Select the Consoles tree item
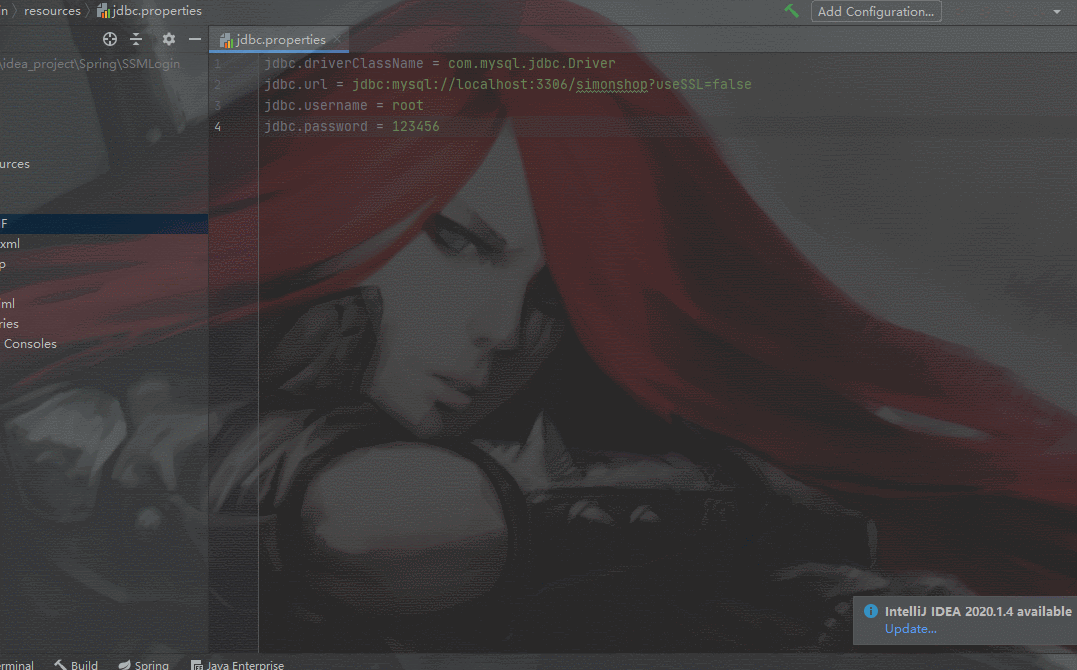1077x670 pixels. (30, 344)
